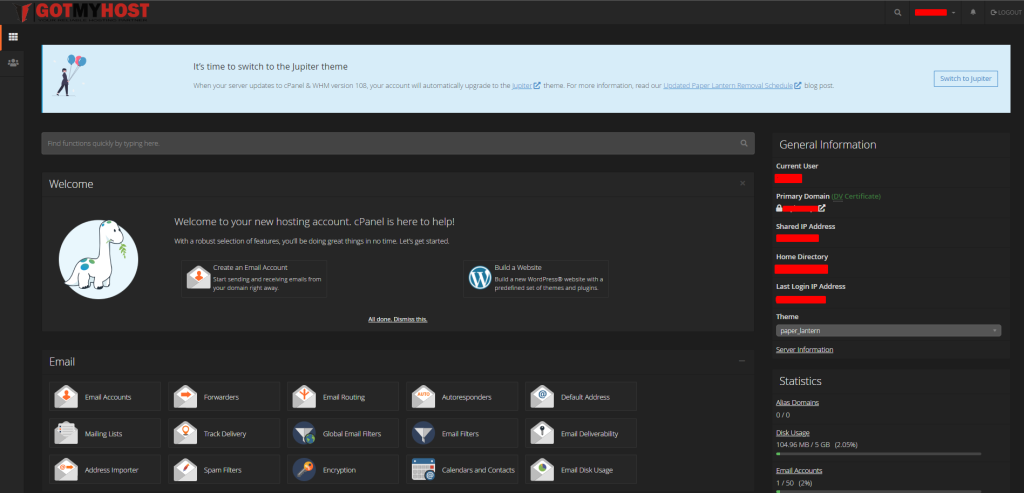1024x493 pixels.
Task: Collapse the Email section
Action: coord(742,360)
